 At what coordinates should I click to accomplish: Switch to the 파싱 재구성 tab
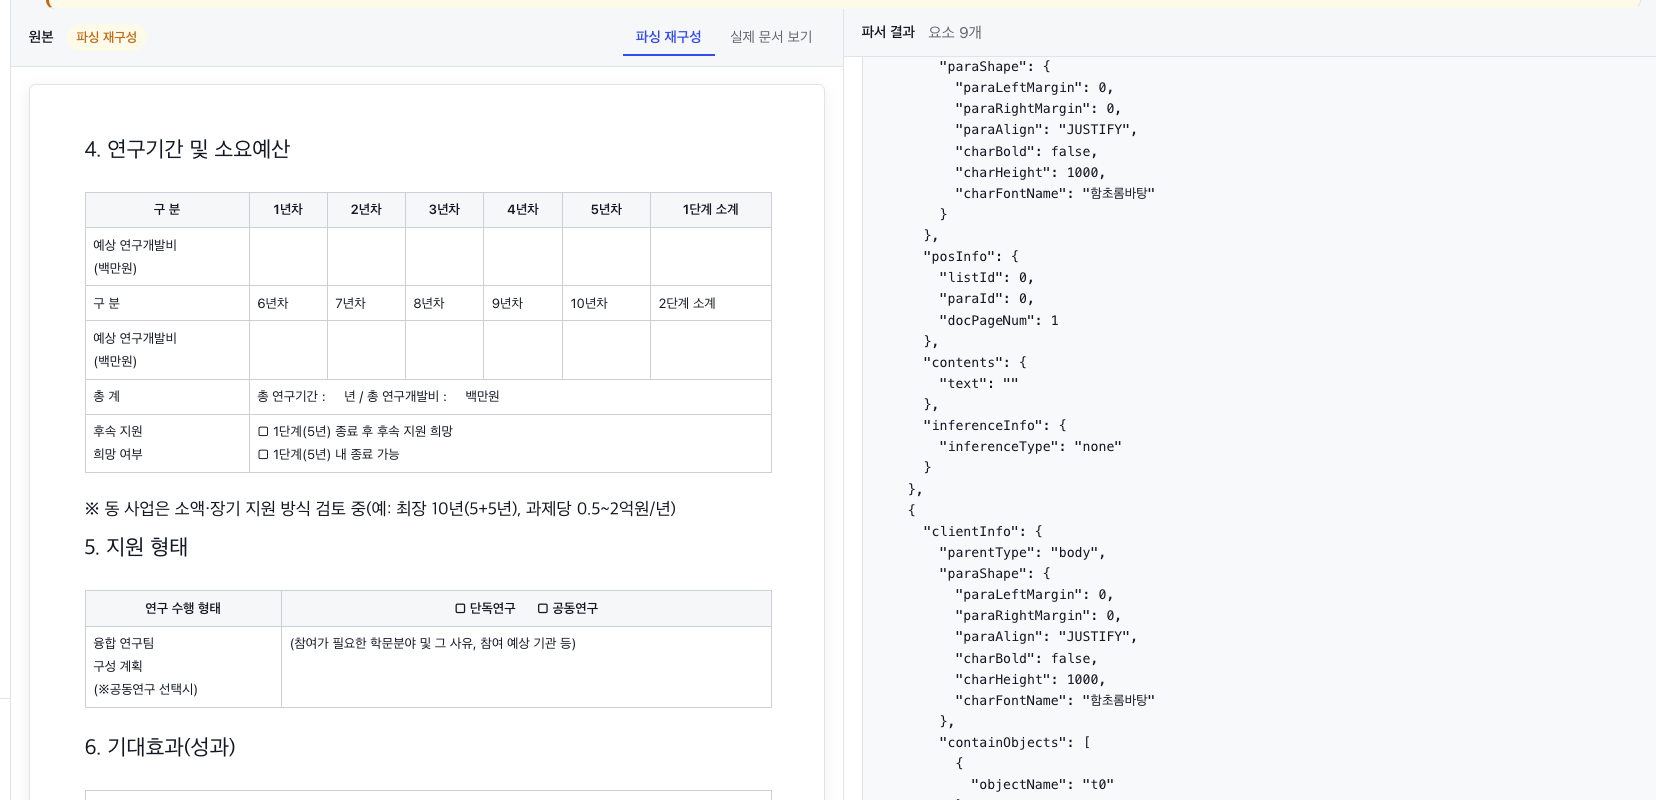(668, 37)
